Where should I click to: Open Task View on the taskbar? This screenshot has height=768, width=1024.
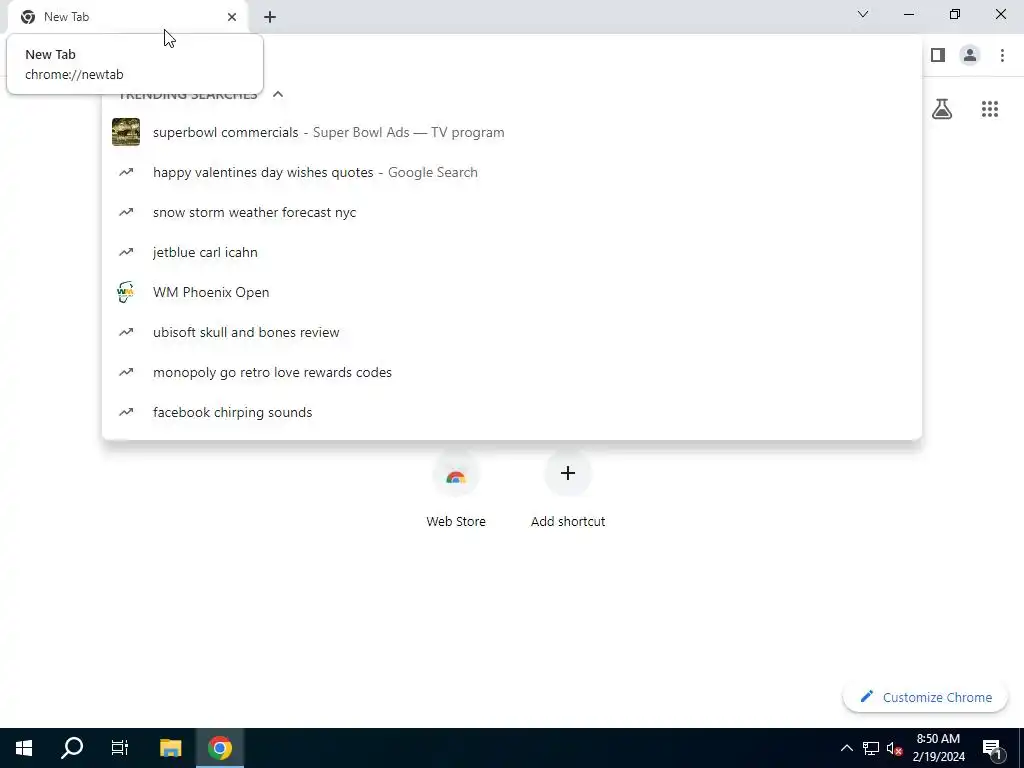[120, 748]
